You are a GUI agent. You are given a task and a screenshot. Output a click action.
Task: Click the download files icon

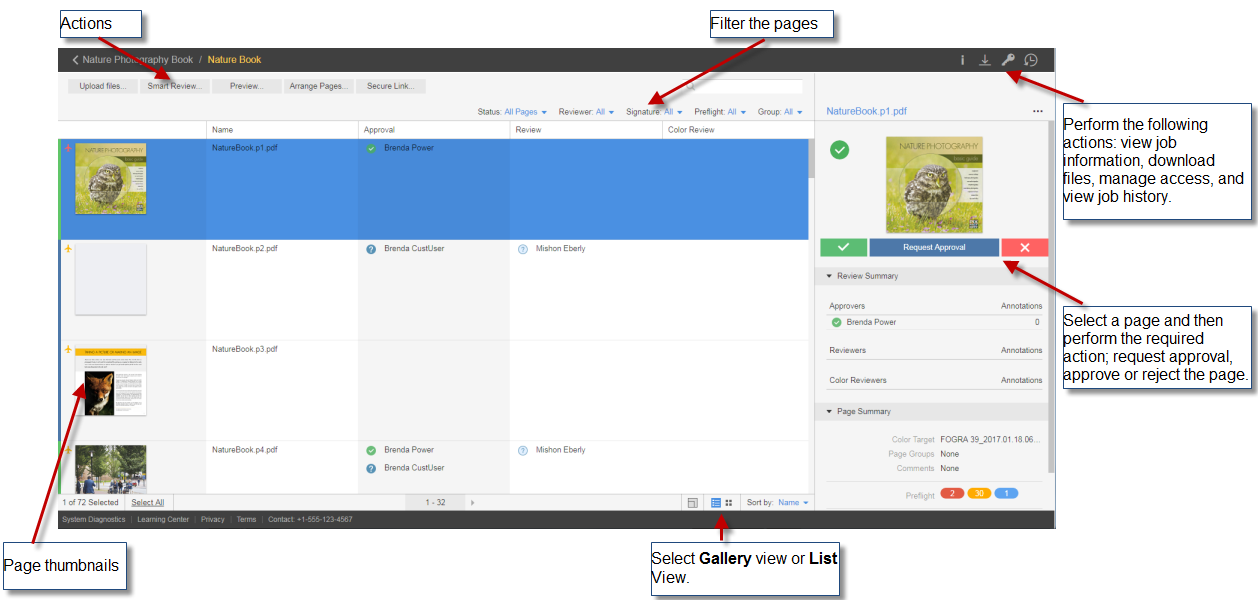[x=985, y=60]
